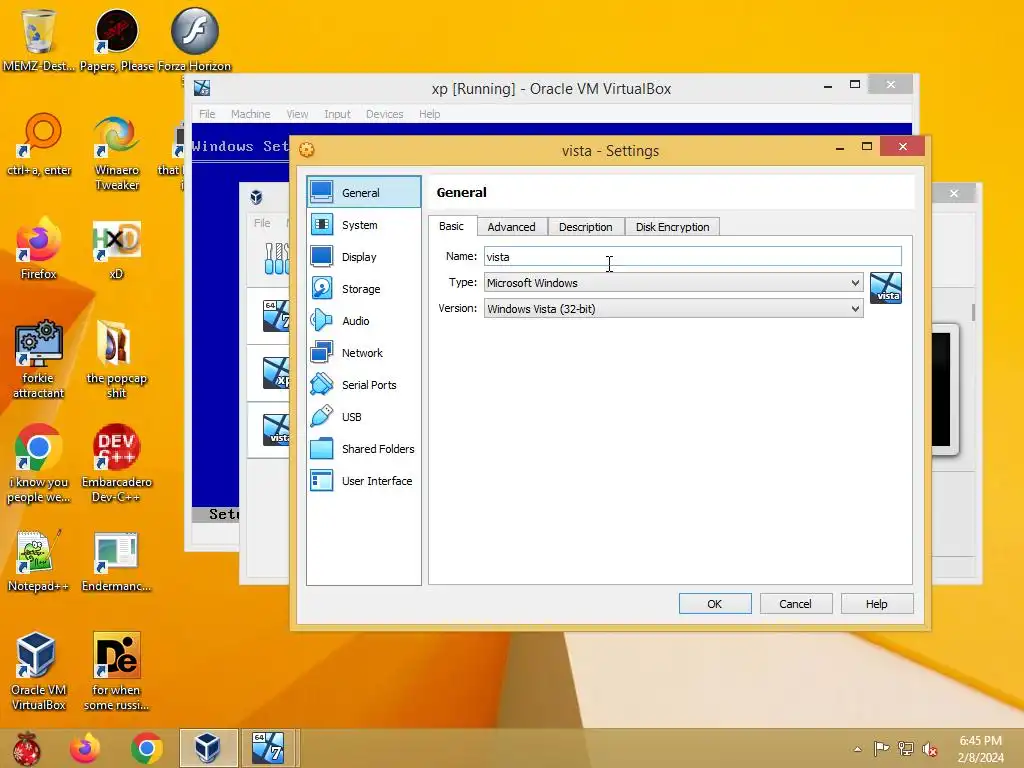The width and height of the screenshot is (1024, 768).
Task: Open the General settings category
Action: [x=364, y=192]
